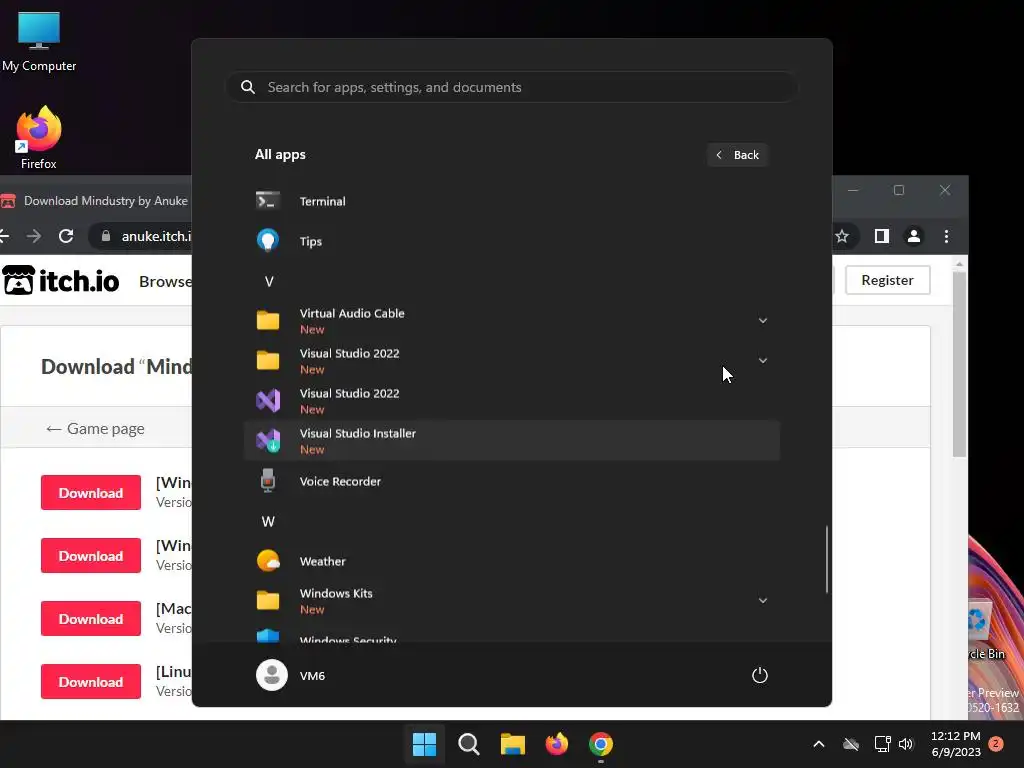Expand the Virtual Audio Cable folder chevron
The width and height of the screenshot is (1024, 768).
(762, 321)
